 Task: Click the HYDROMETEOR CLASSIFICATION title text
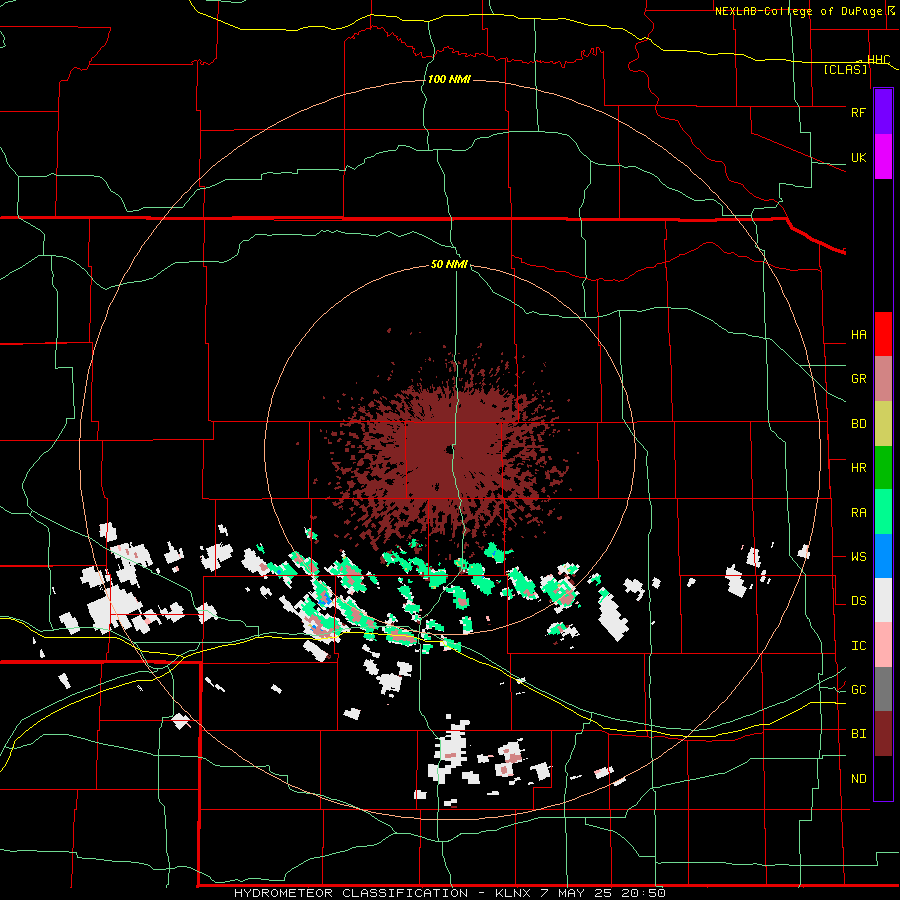[x=351, y=893]
